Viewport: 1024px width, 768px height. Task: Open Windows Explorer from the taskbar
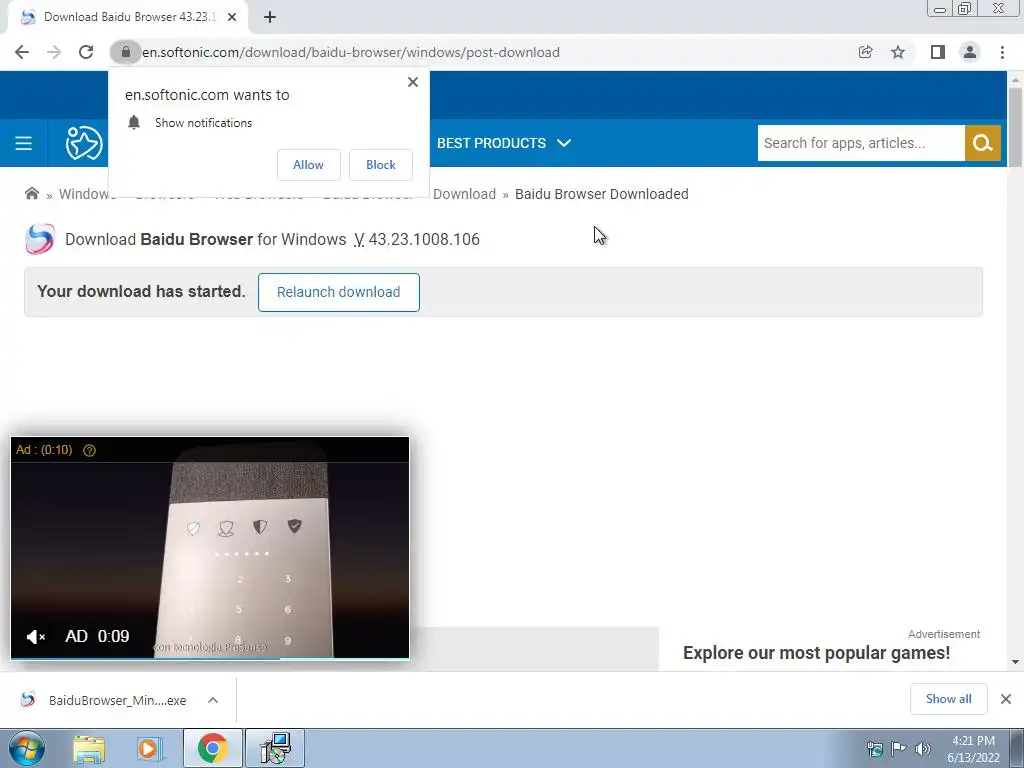[89, 750]
